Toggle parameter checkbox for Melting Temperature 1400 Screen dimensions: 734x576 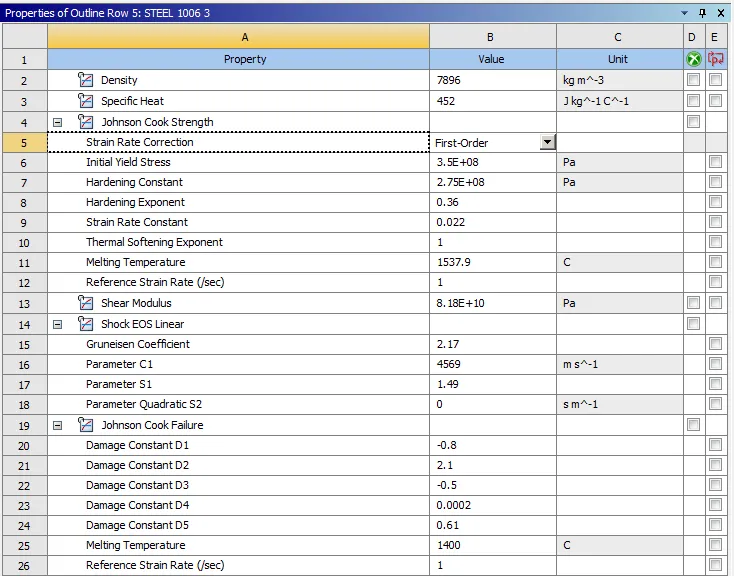click(x=715, y=545)
